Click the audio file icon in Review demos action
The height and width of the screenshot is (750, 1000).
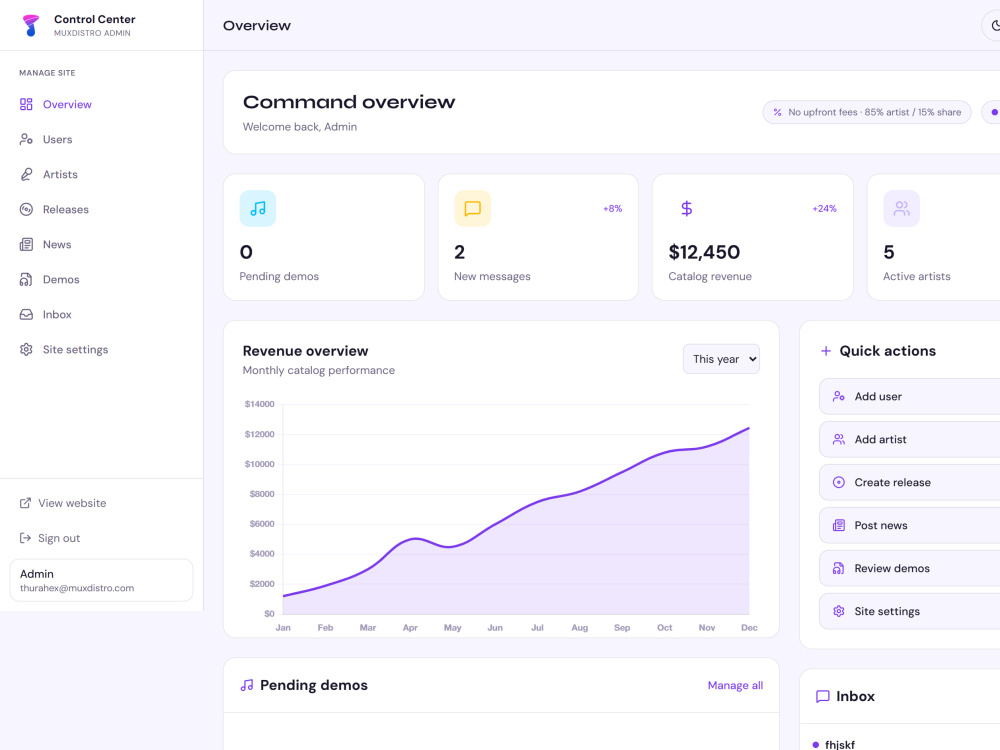839,568
